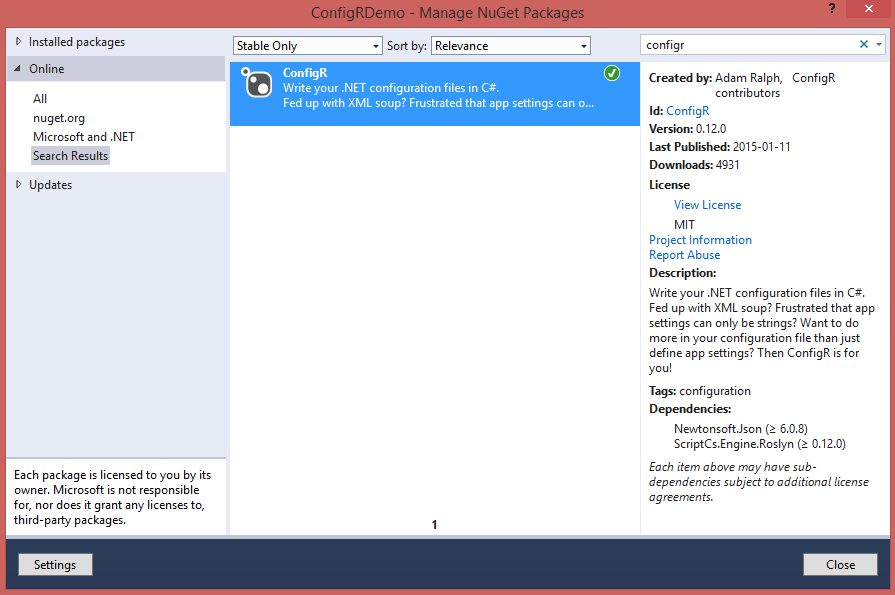
Task: Focus the configr search input field
Action: [749, 45]
